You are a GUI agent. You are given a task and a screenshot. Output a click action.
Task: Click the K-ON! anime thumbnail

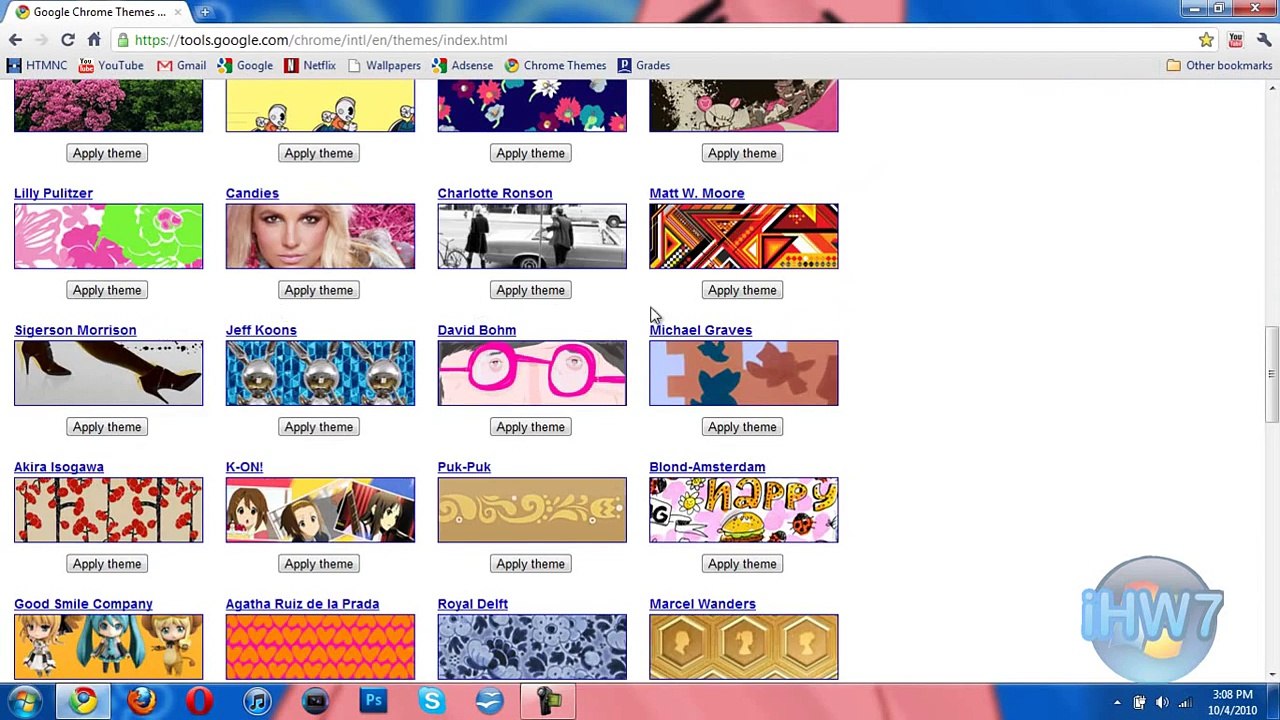[320, 510]
